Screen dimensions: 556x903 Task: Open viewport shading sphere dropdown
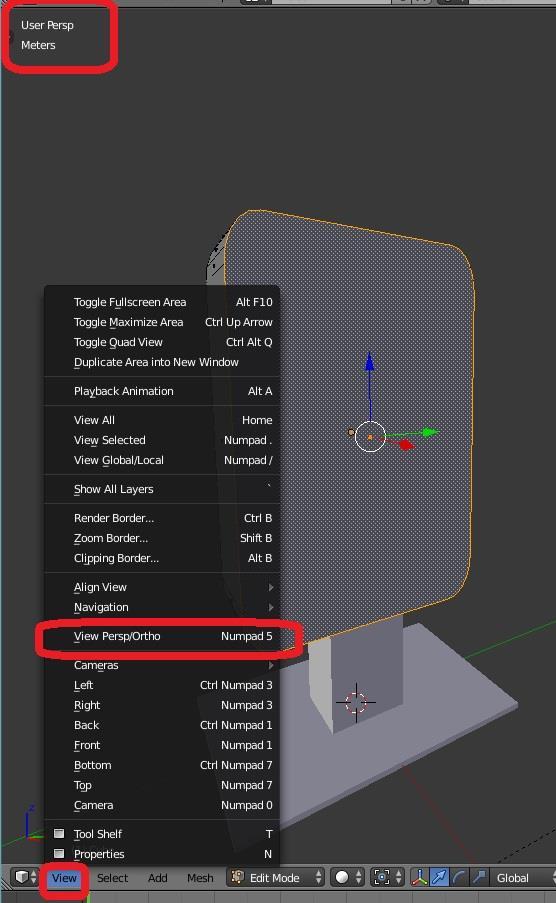pos(347,877)
